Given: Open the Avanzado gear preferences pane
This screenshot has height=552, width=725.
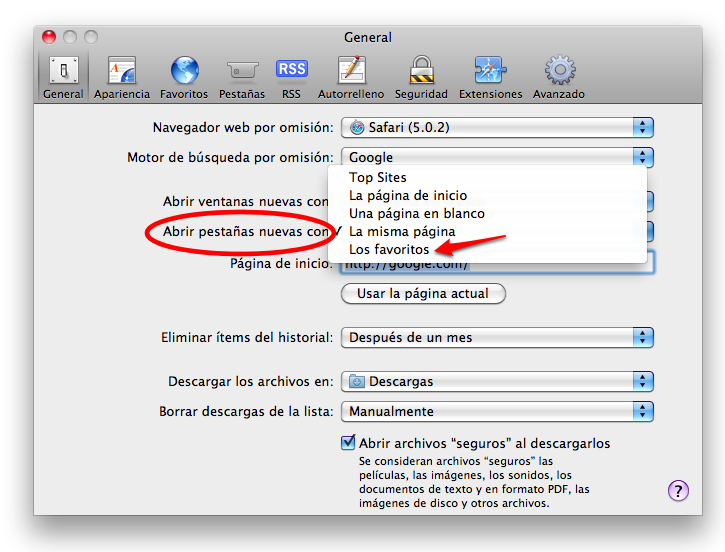Looking at the screenshot, I should tap(558, 77).
